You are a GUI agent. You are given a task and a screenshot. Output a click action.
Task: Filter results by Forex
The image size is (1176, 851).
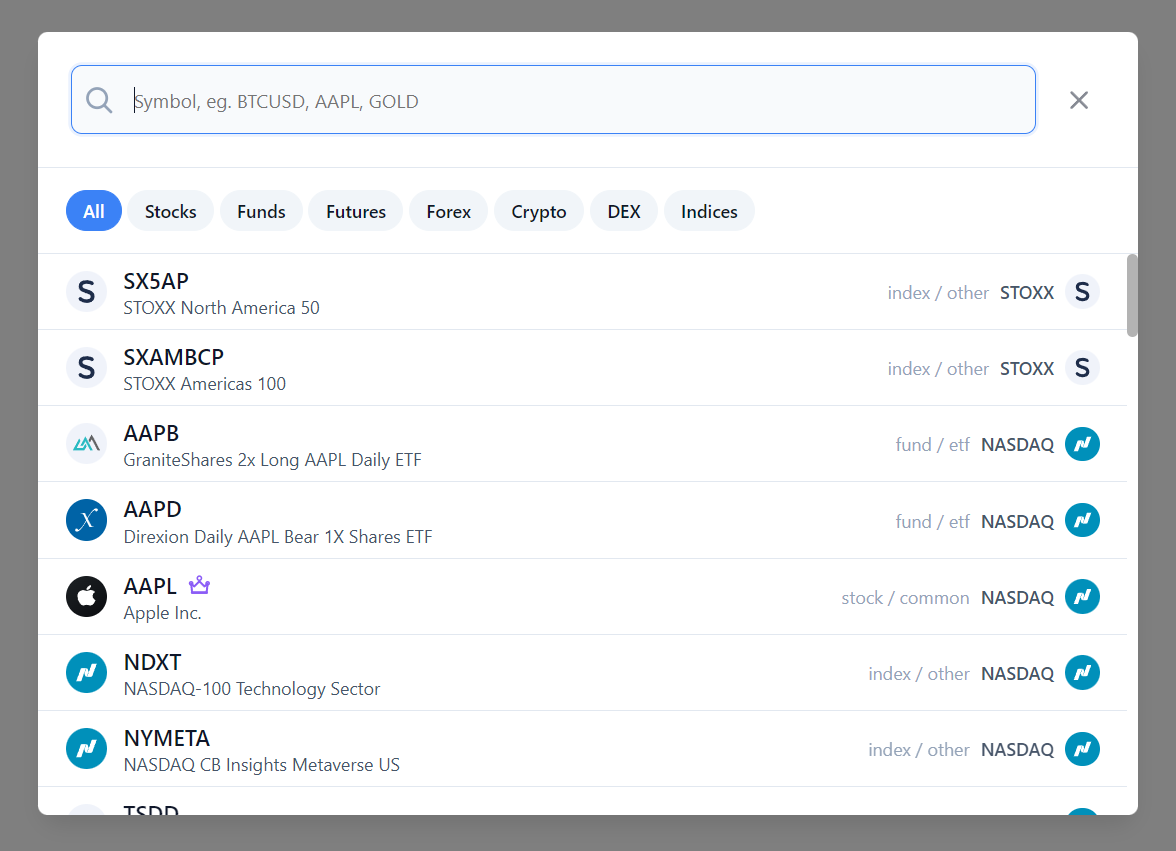[x=448, y=211]
